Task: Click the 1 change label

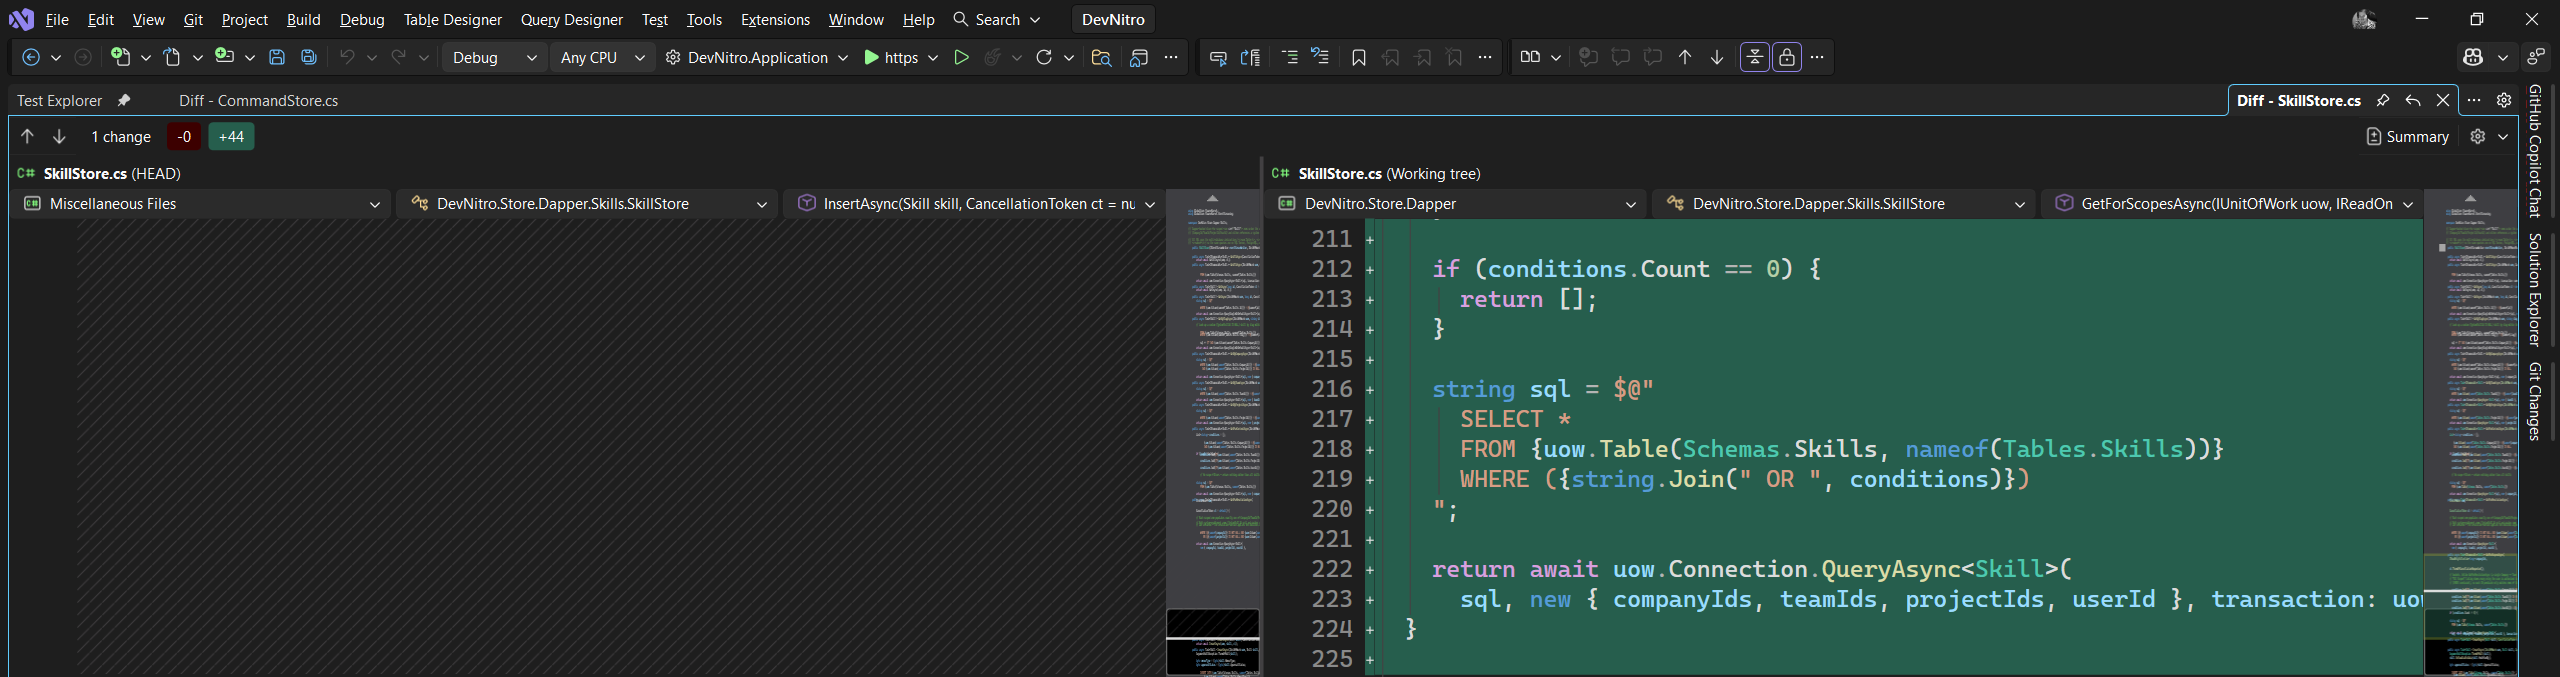Action: [121, 137]
